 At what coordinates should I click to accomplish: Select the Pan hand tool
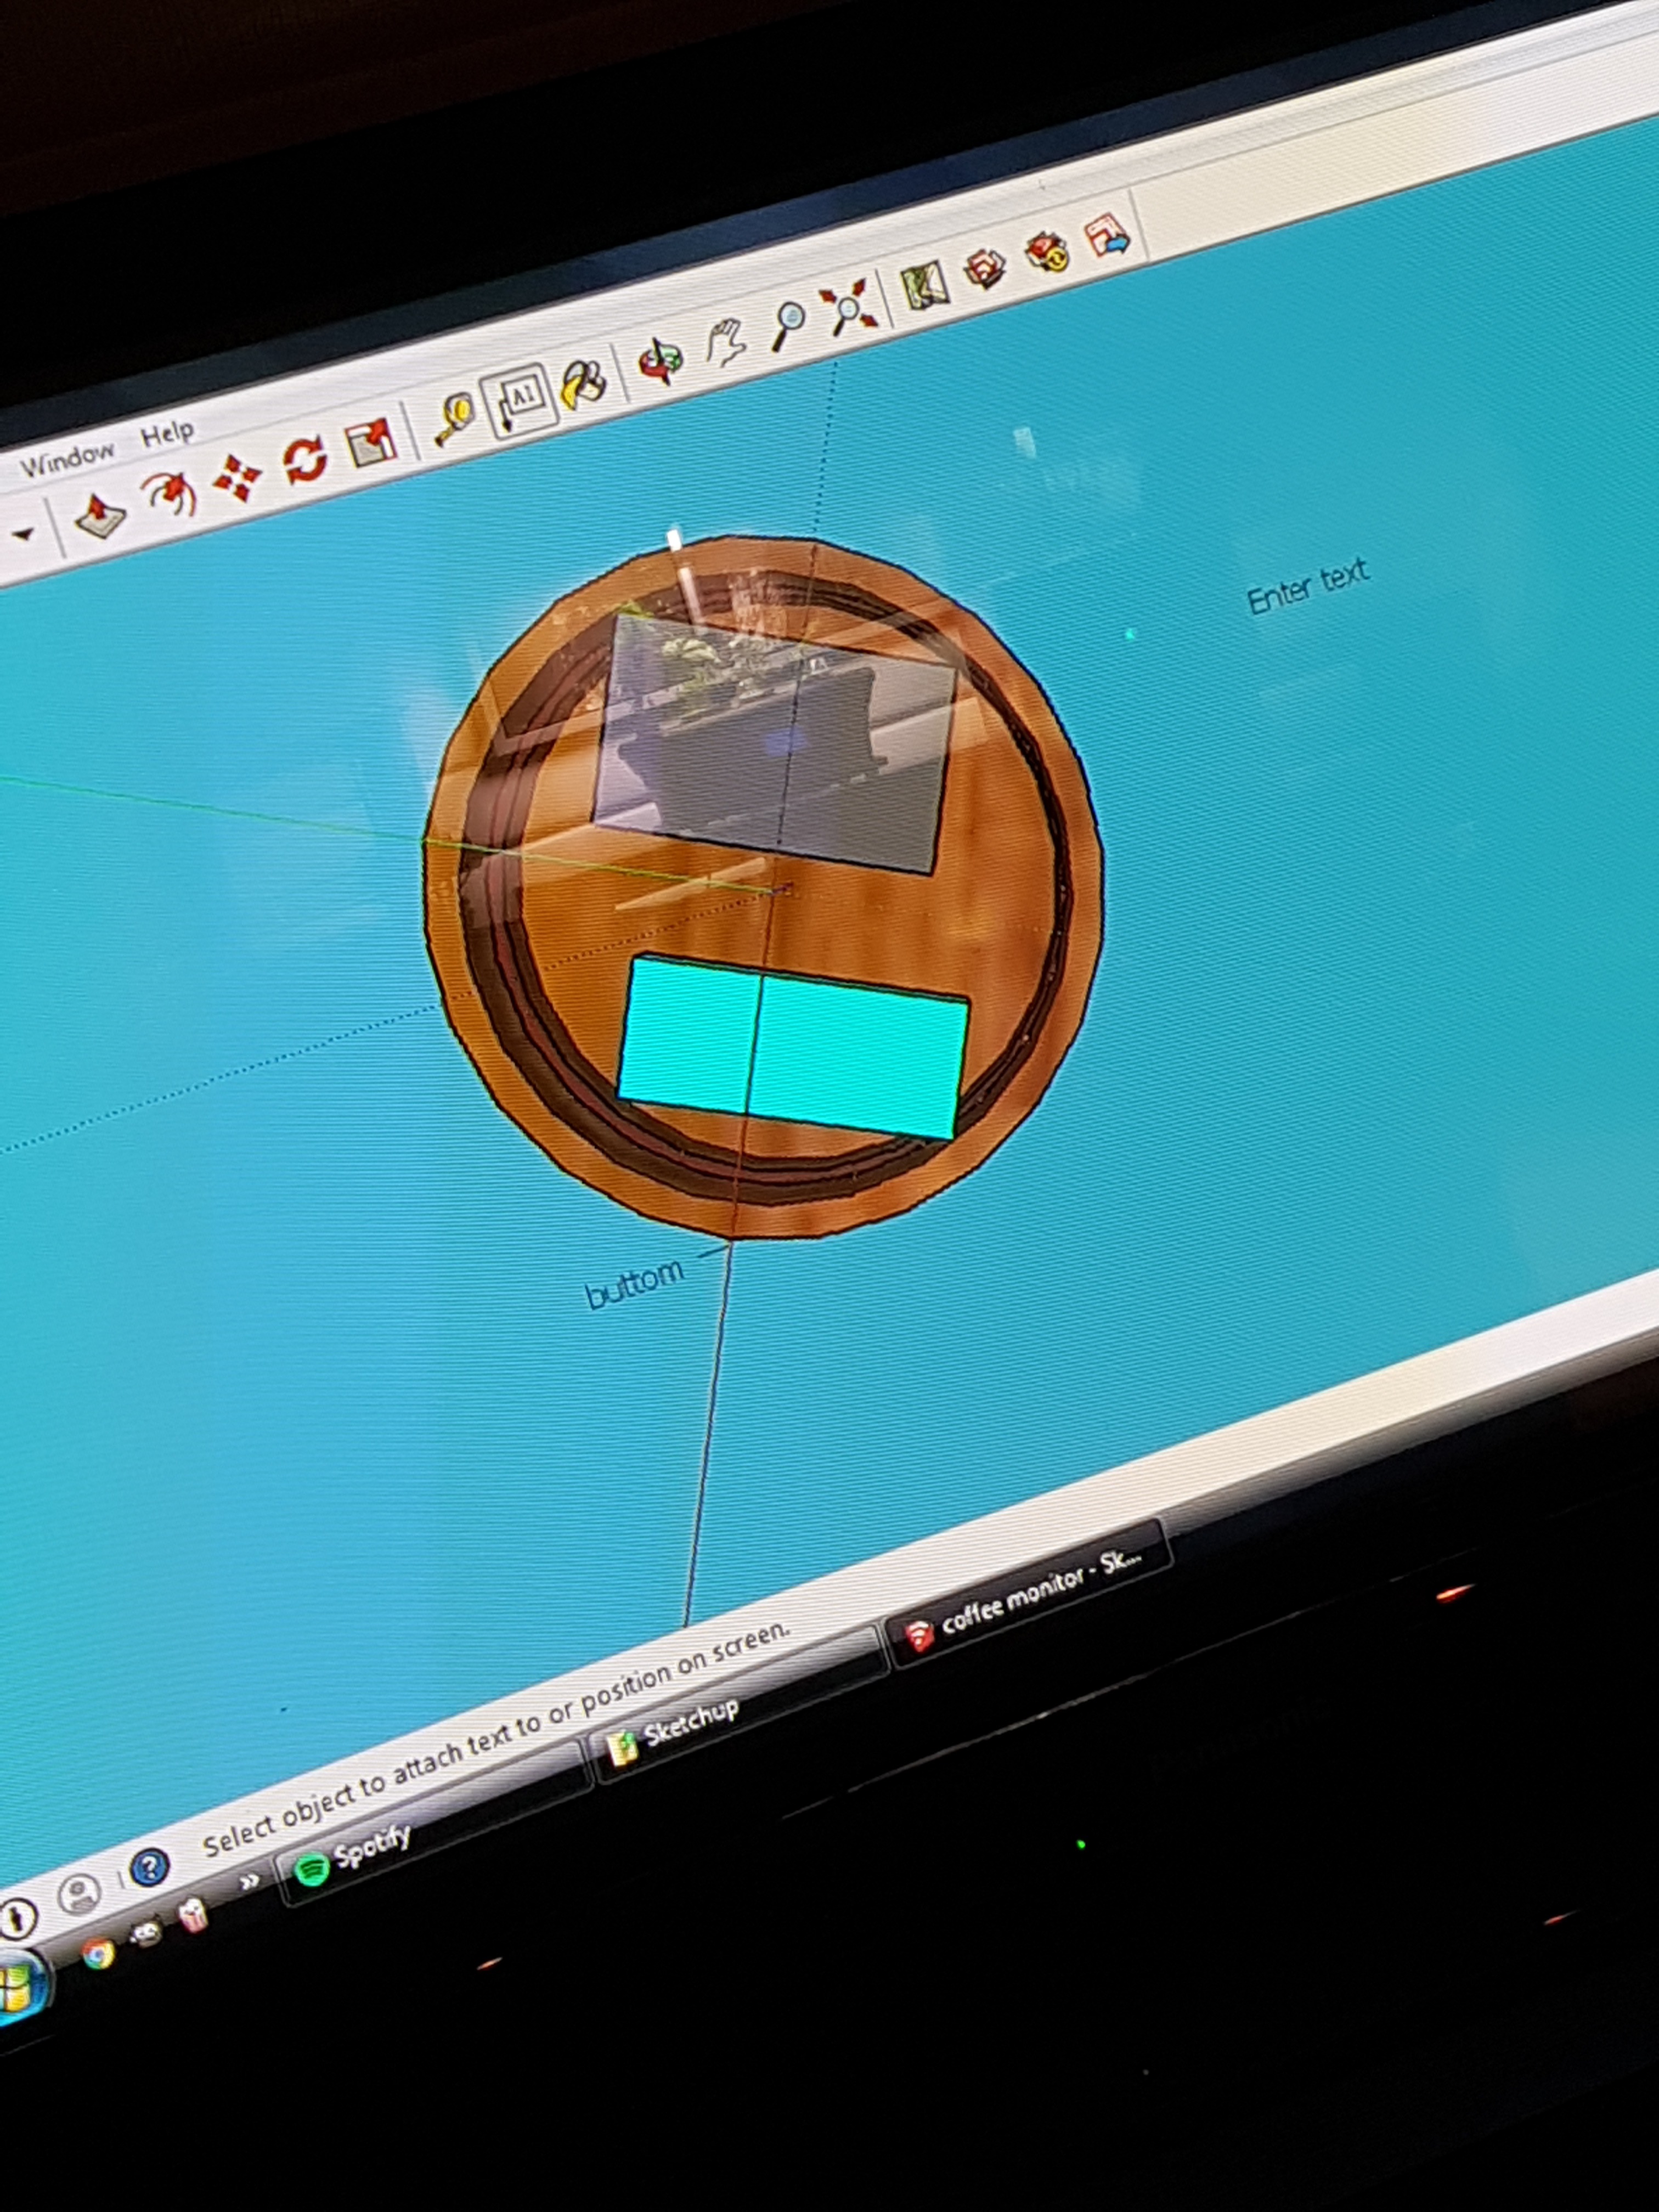pyautogui.click(x=727, y=342)
